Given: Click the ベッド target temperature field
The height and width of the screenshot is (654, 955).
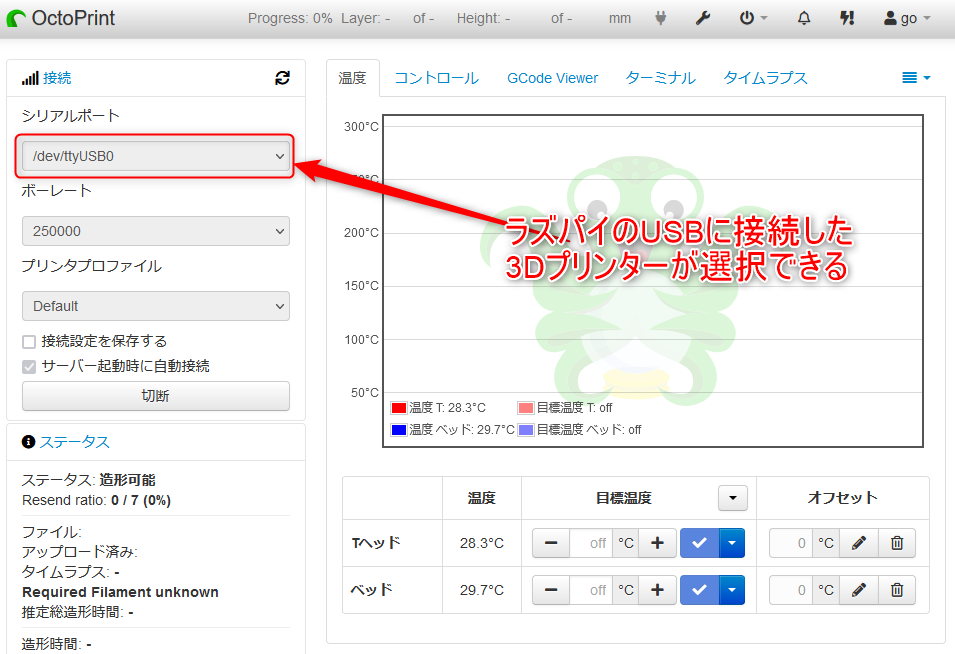Looking at the screenshot, I should click(591, 589).
